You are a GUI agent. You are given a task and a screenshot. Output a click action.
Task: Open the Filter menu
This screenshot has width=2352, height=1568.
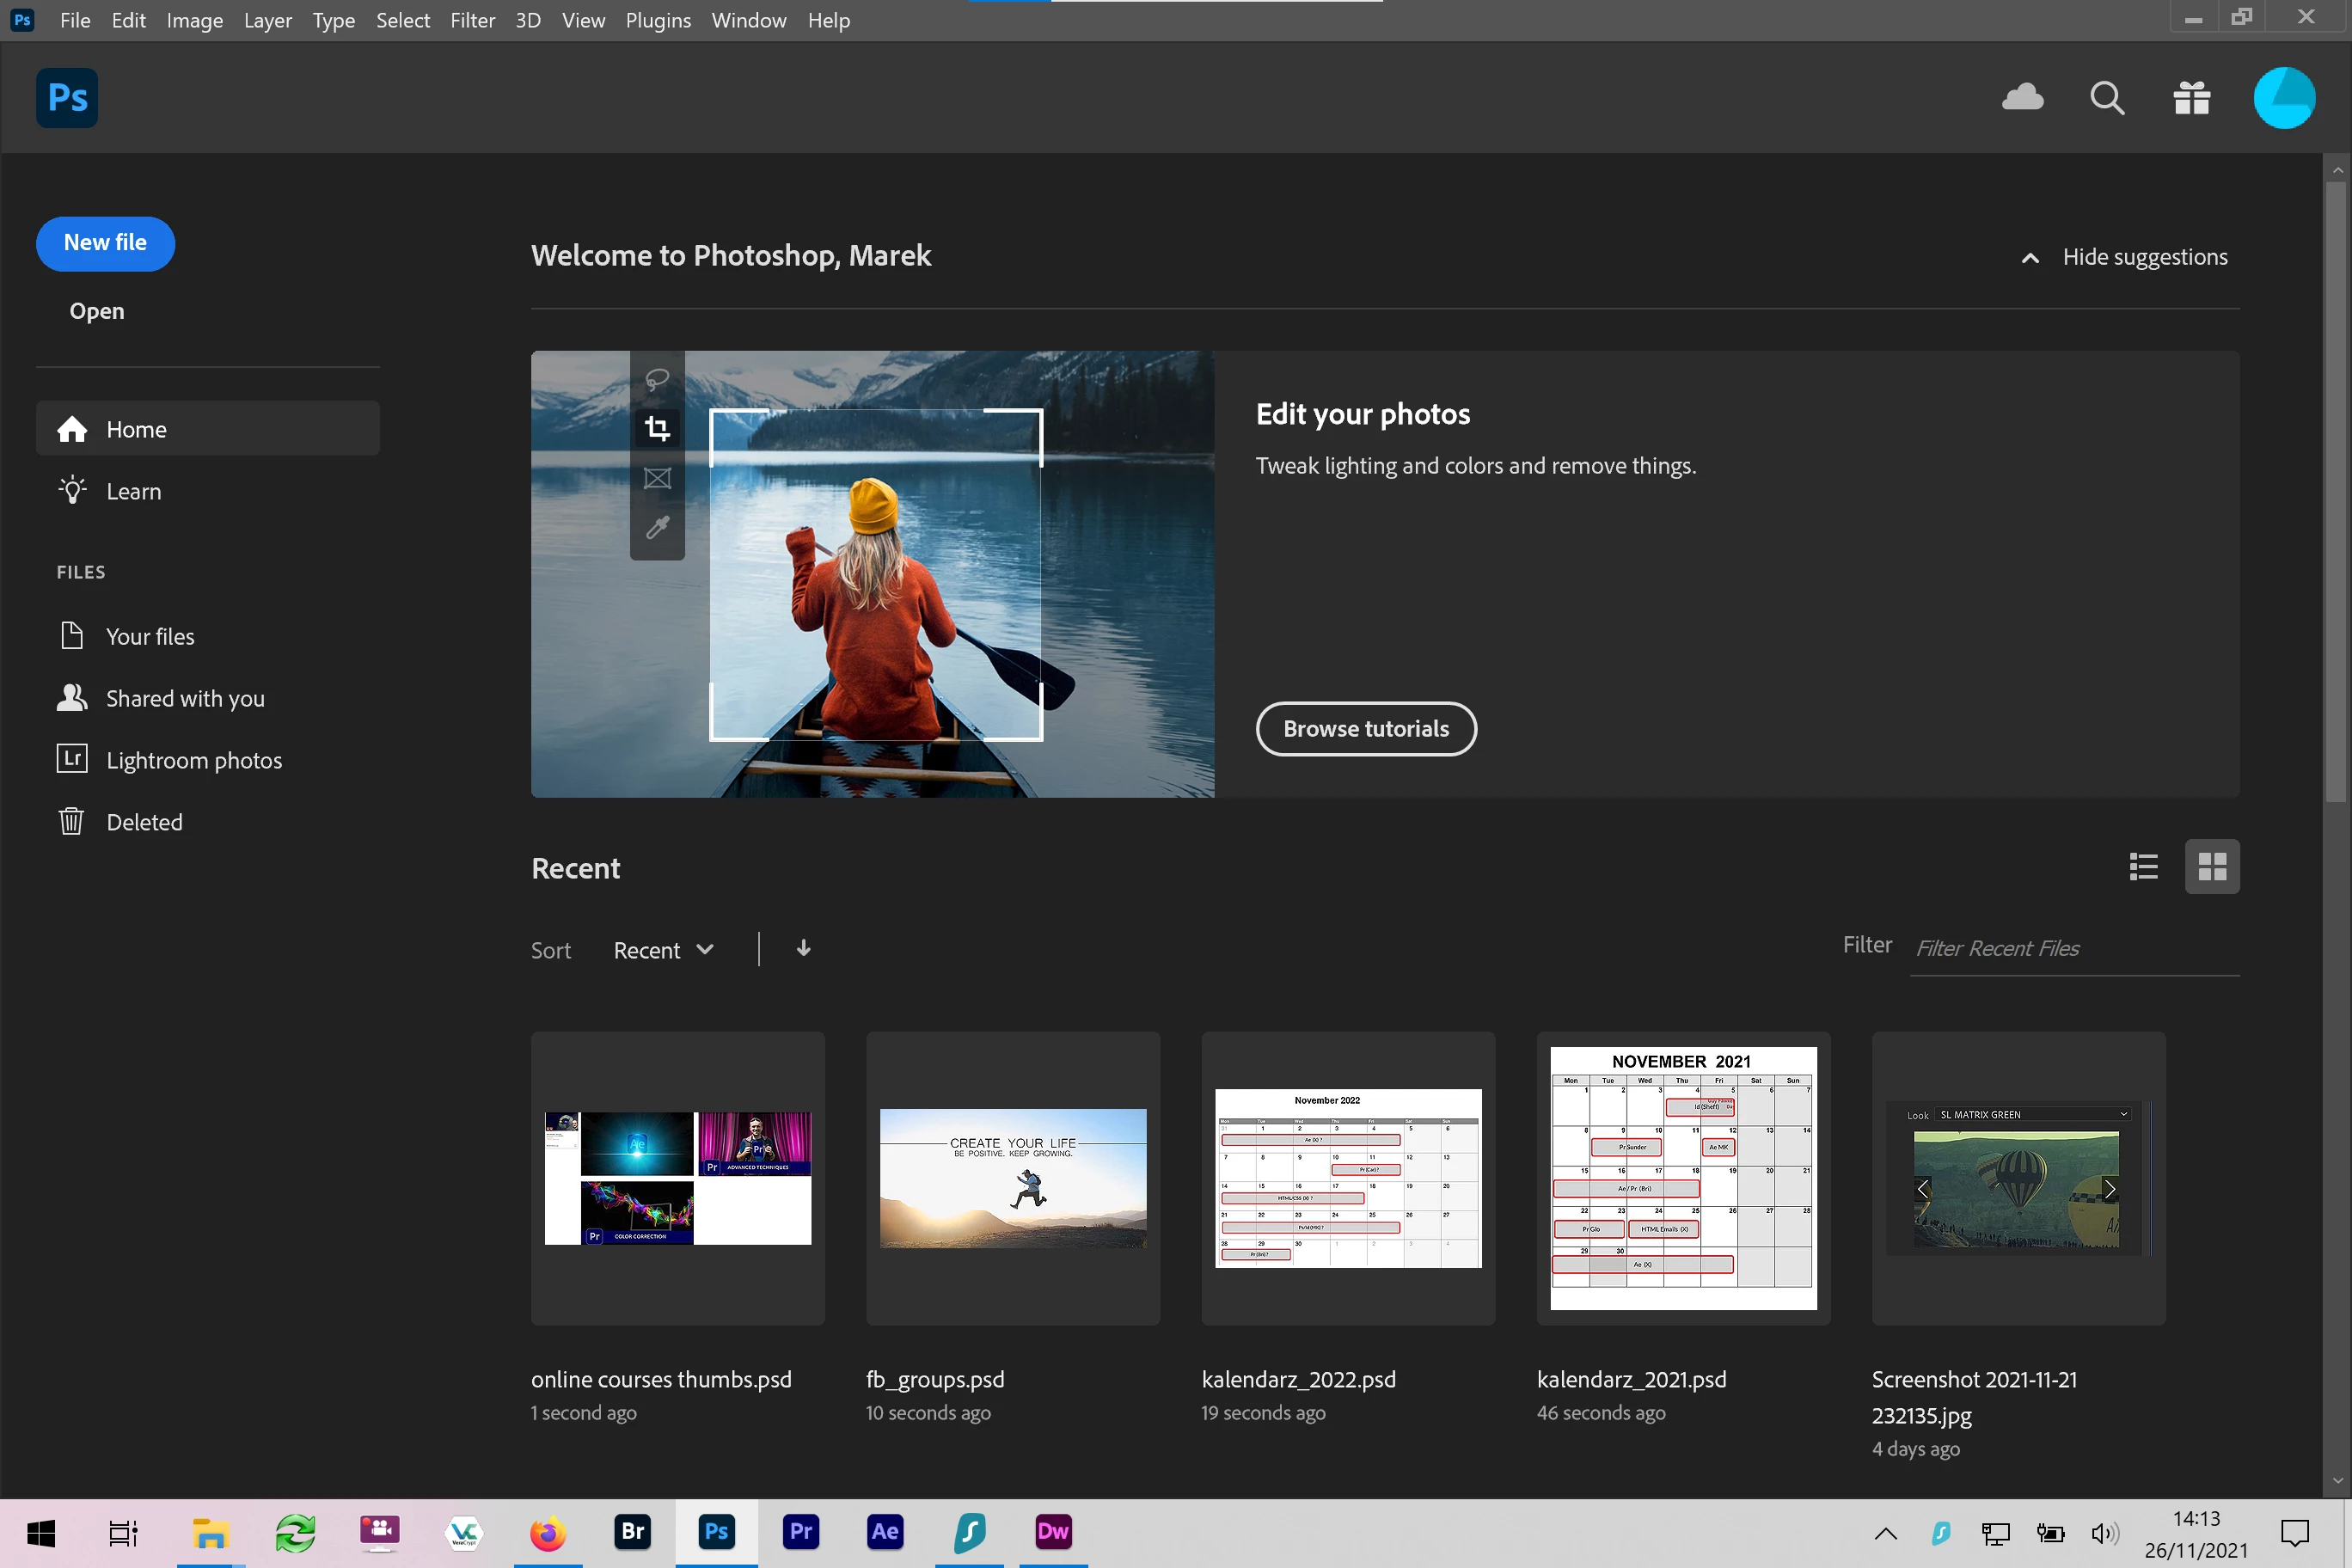coord(472,20)
